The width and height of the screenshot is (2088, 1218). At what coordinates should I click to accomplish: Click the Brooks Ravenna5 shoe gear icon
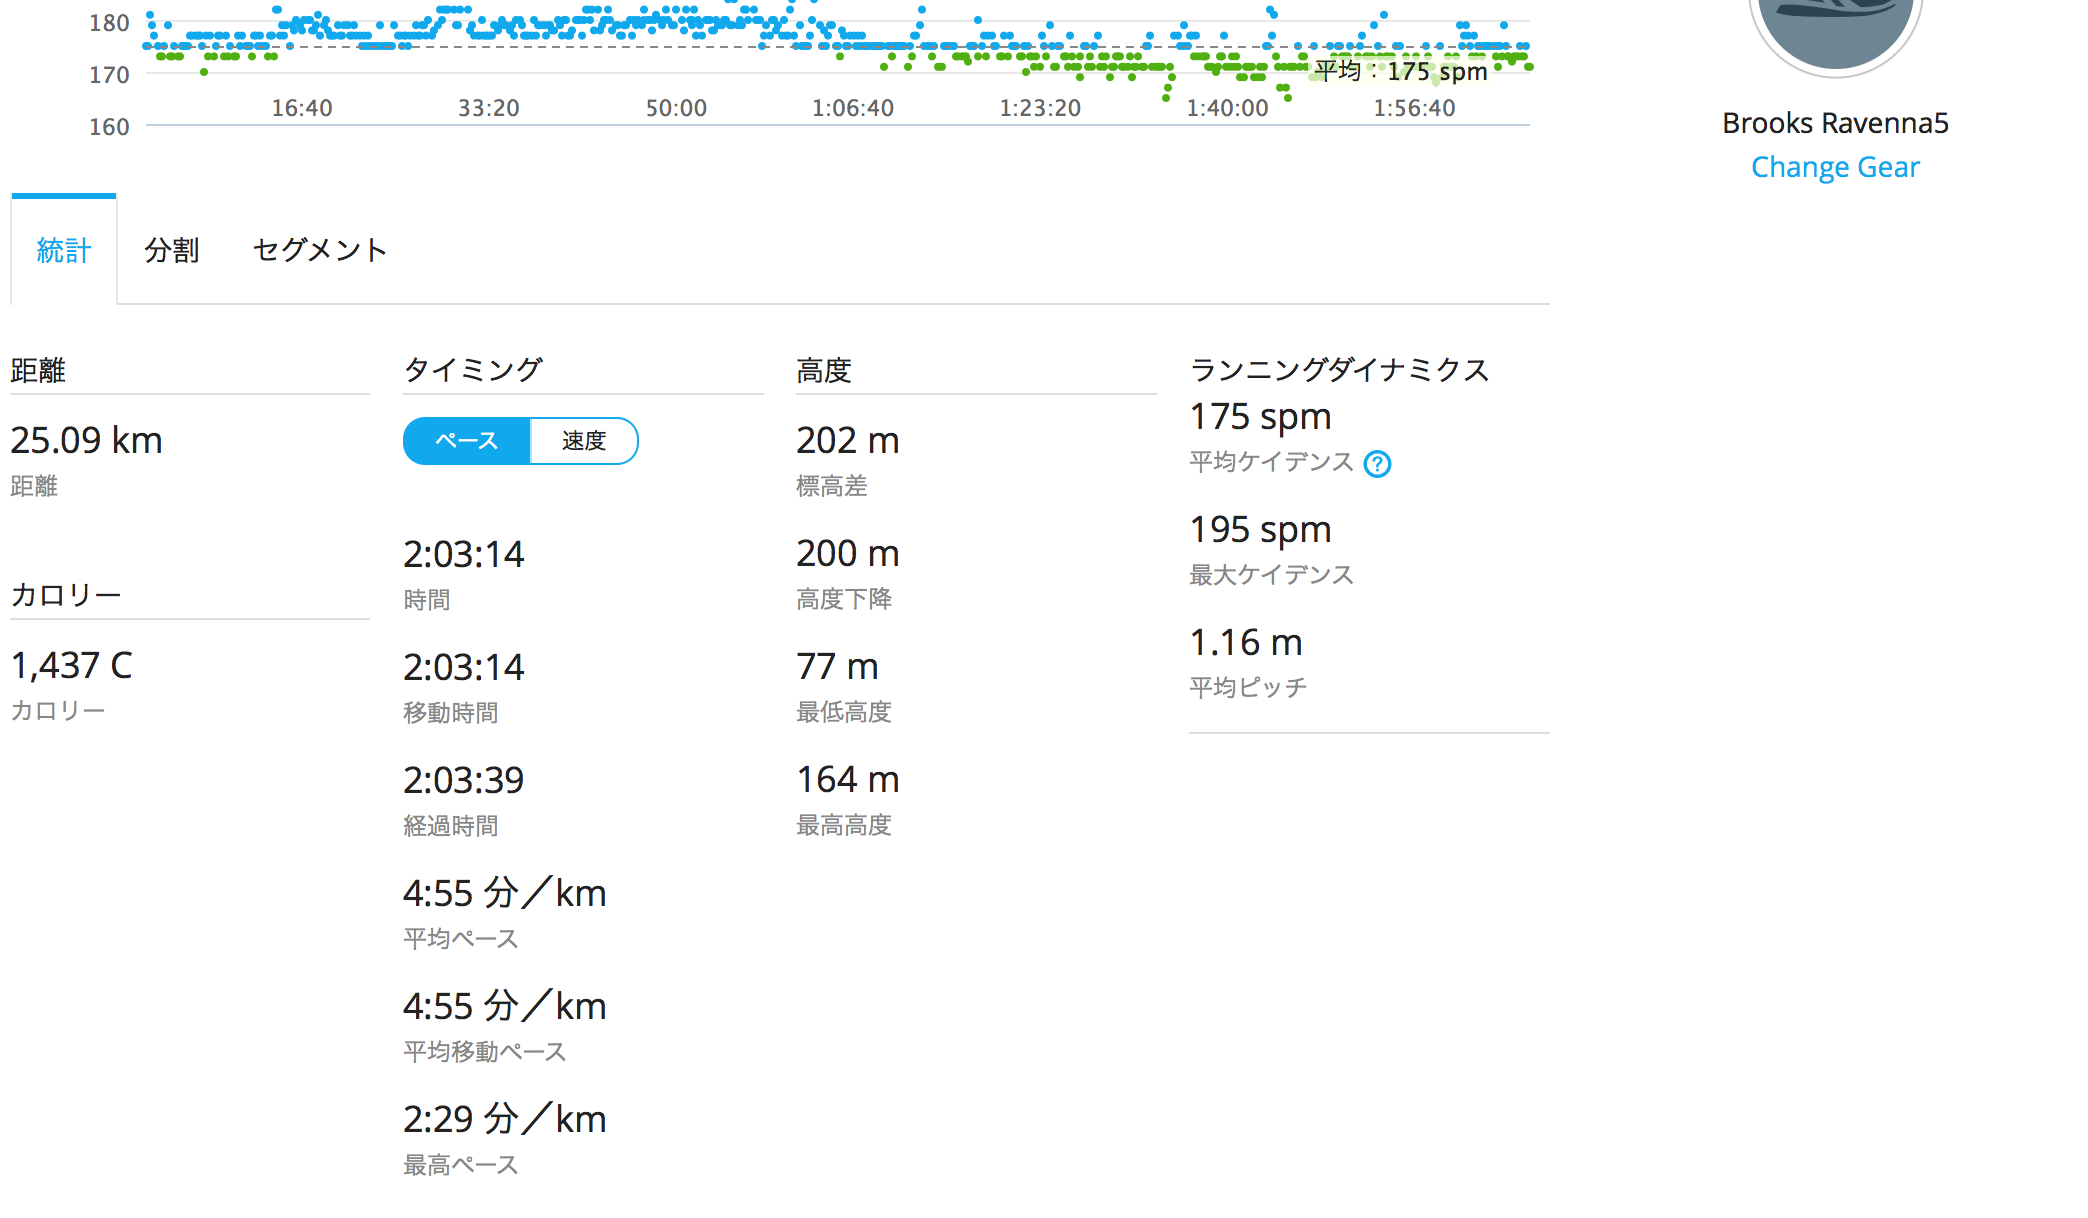pyautogui.click(x=1835, y=30)
